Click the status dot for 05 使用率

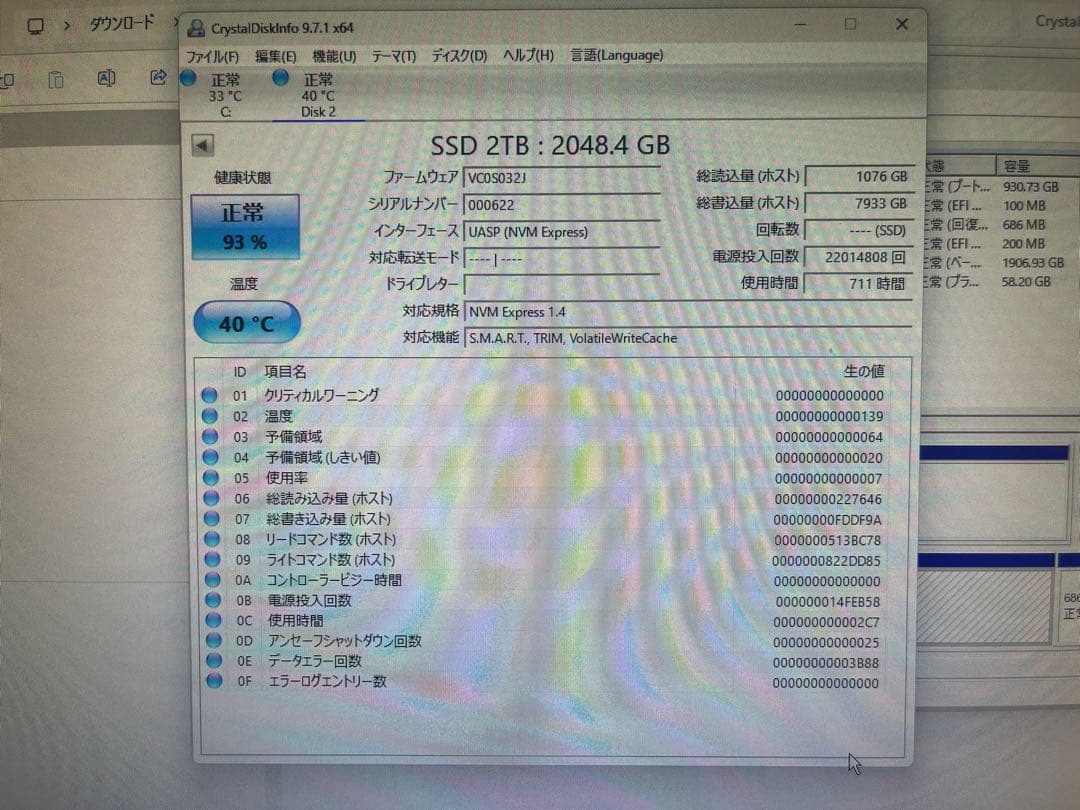tap(211, 477)
